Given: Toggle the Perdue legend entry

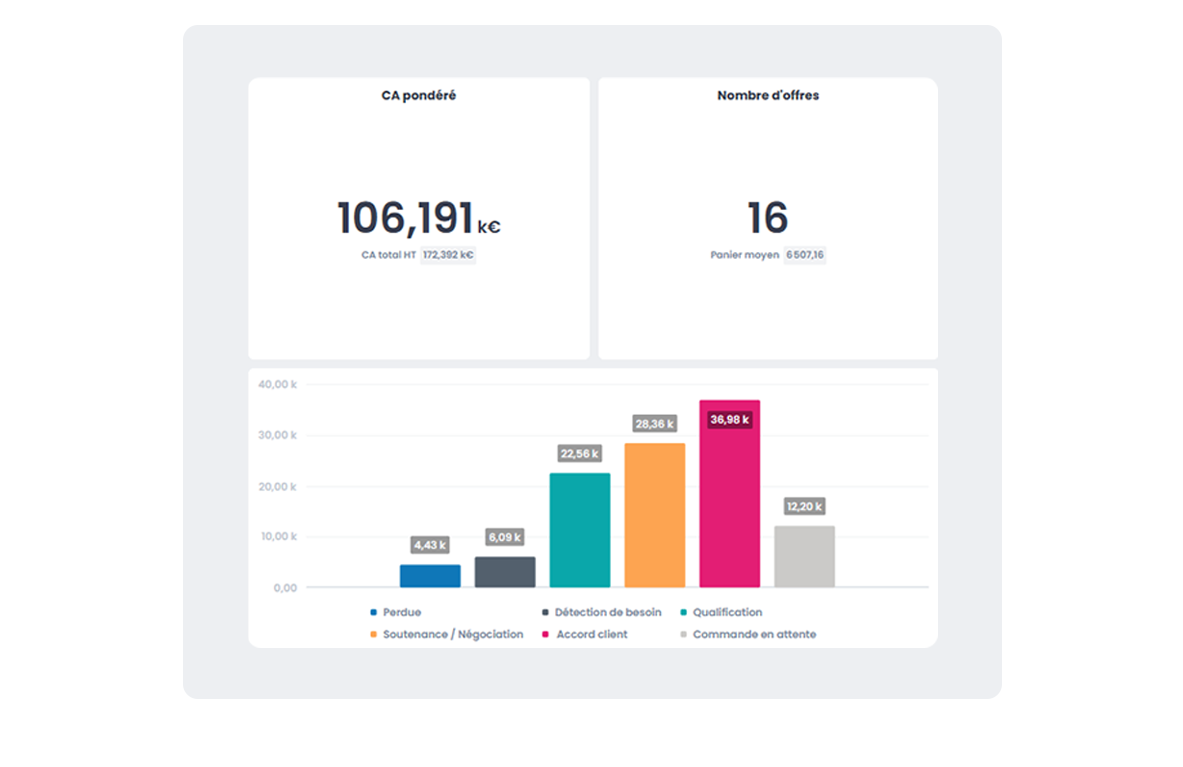Looking at the screenshot, I should pyautogui.click(x=401, y=612).
